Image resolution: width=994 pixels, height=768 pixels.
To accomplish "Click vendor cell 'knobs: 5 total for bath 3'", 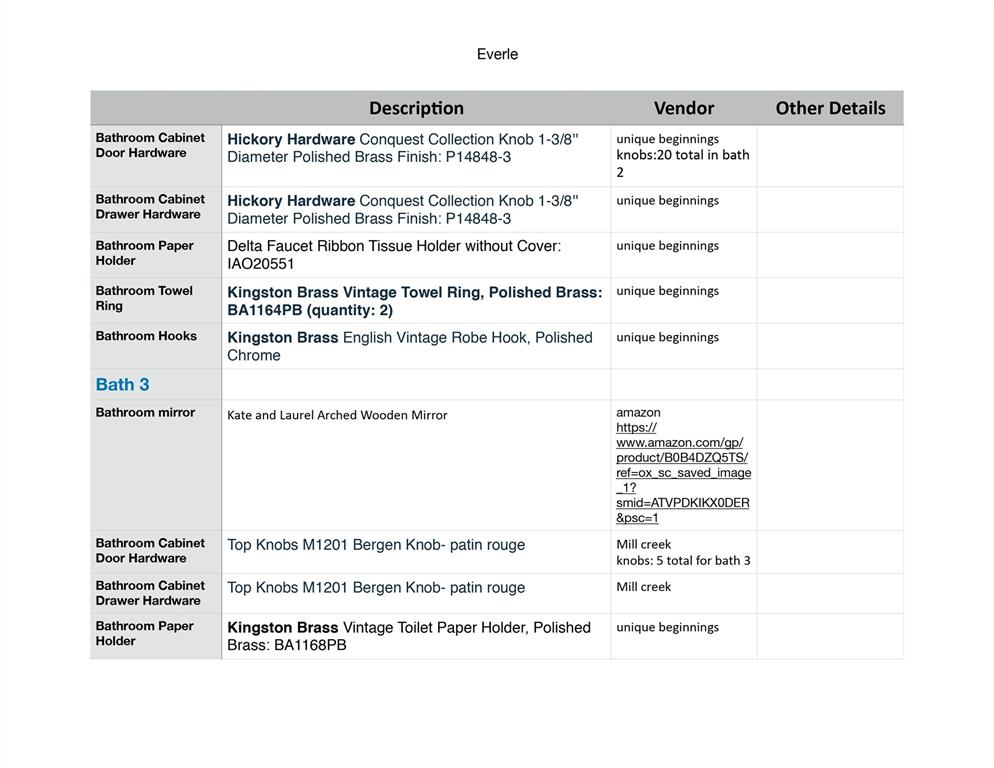I will [683, 561].
